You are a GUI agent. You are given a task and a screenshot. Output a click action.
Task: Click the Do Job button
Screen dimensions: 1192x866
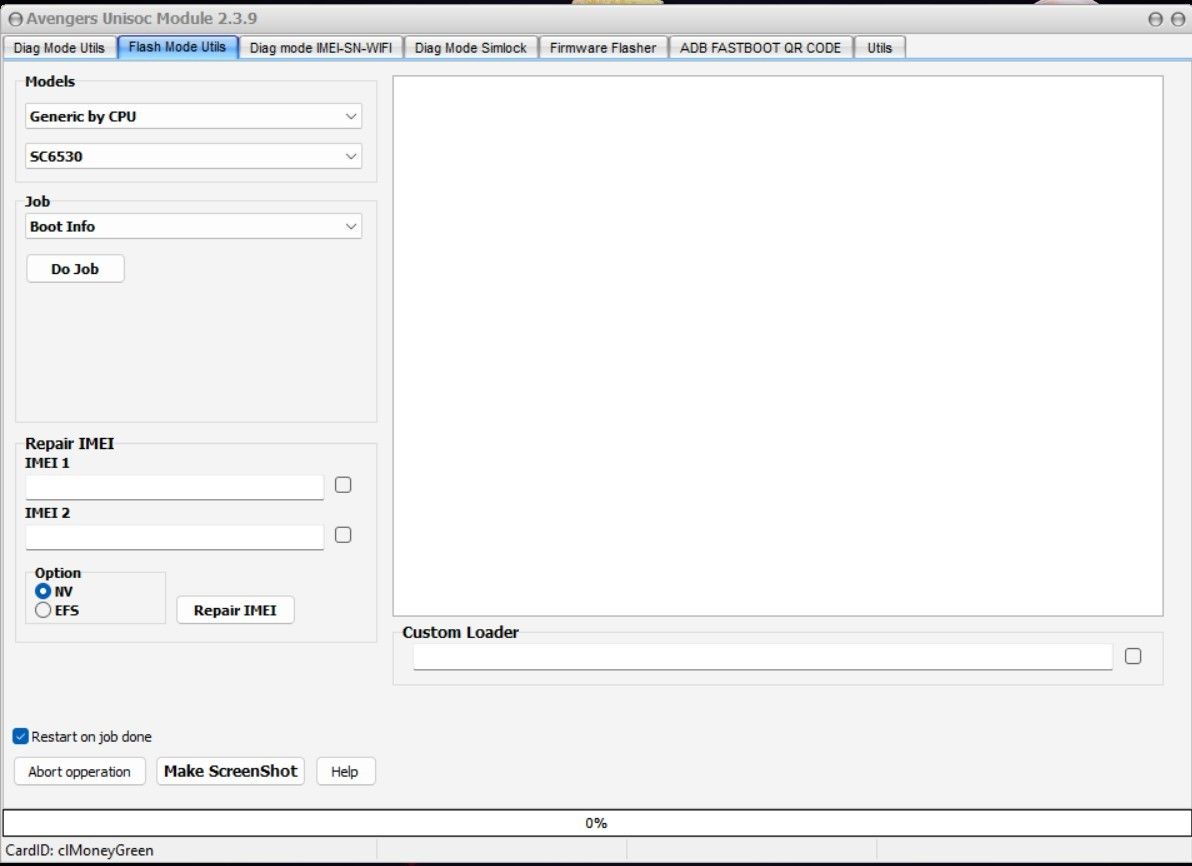[x=75, y=269]
